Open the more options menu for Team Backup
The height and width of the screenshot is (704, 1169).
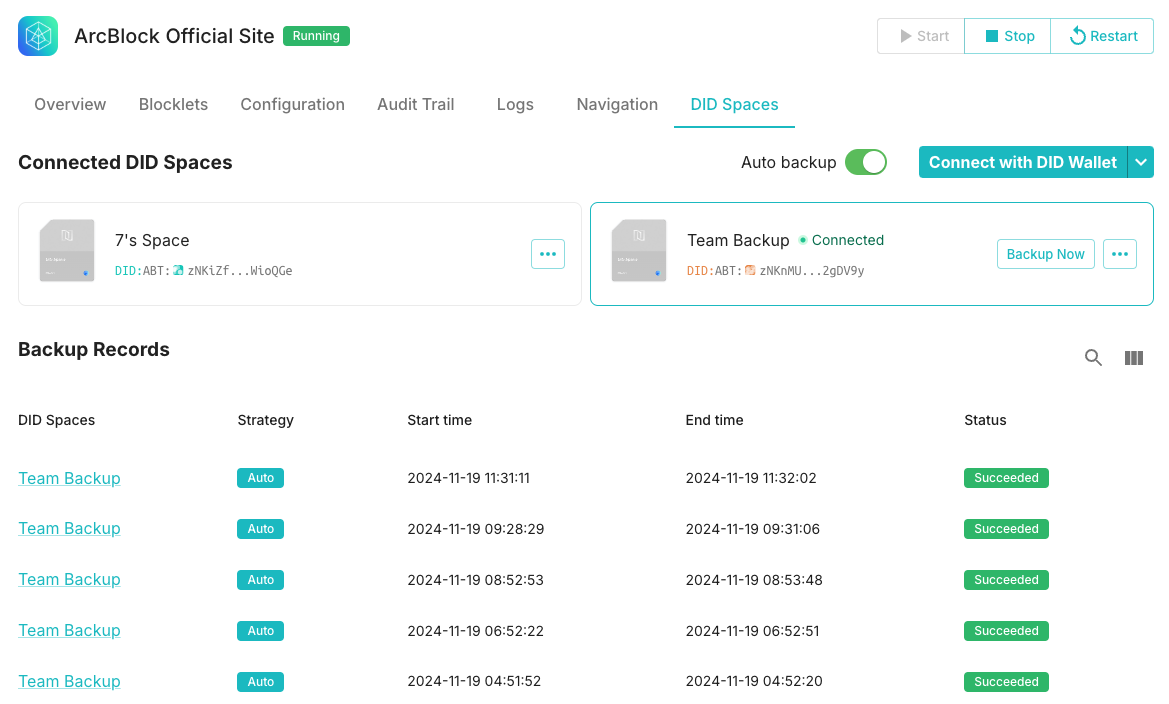point(1119,254)
